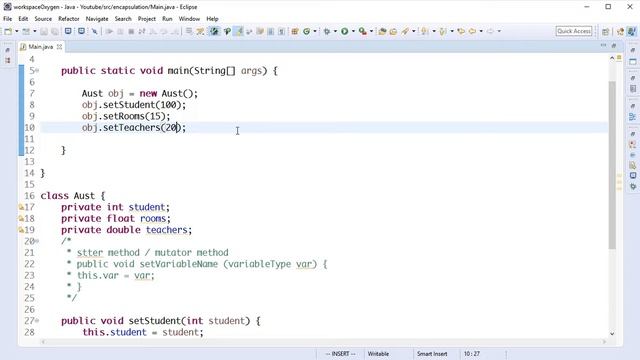Open the Project menu
The image size is (640, 360).
(147, 19)
